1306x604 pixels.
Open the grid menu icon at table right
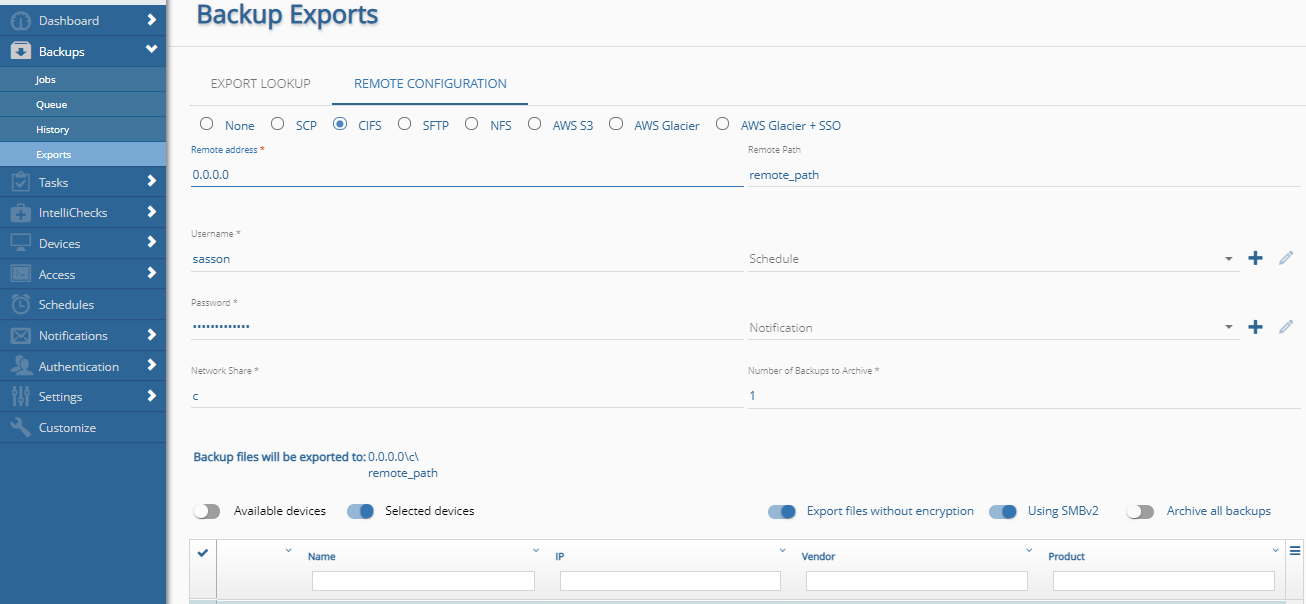pyautogui.click(x=1295, y=550)
